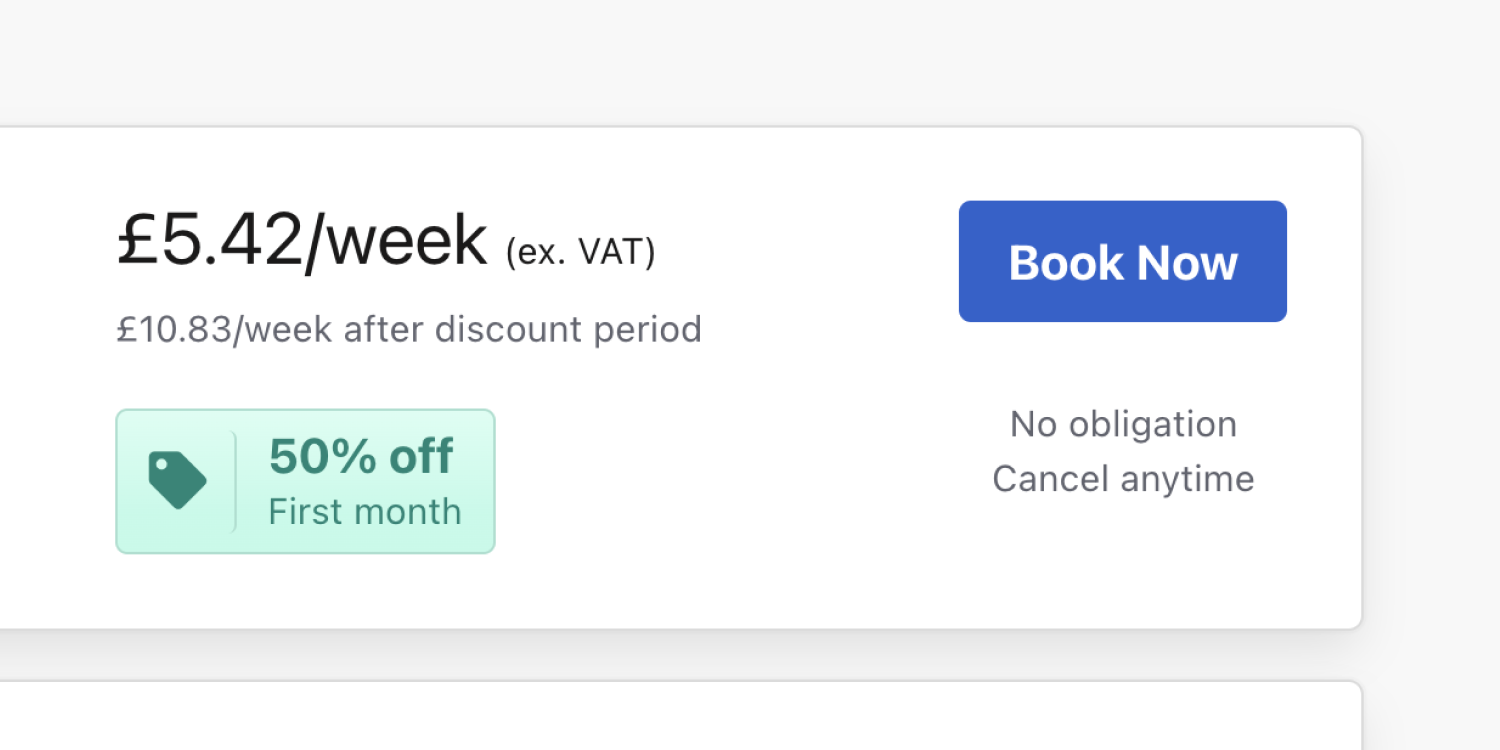
Task: Click between the price and discount badge
Action: [x=300, y=380]
